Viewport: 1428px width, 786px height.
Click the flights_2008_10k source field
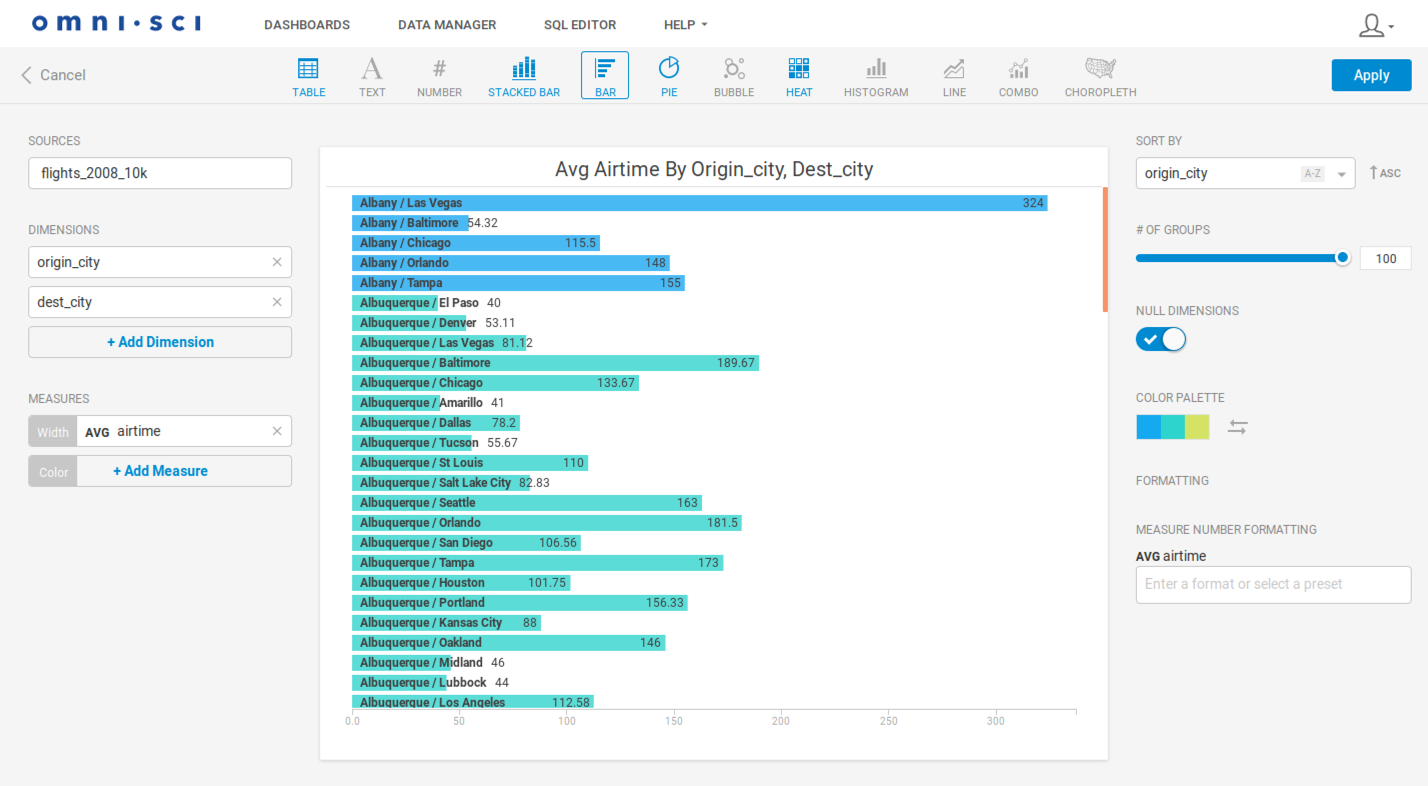(x=160, y=173)
